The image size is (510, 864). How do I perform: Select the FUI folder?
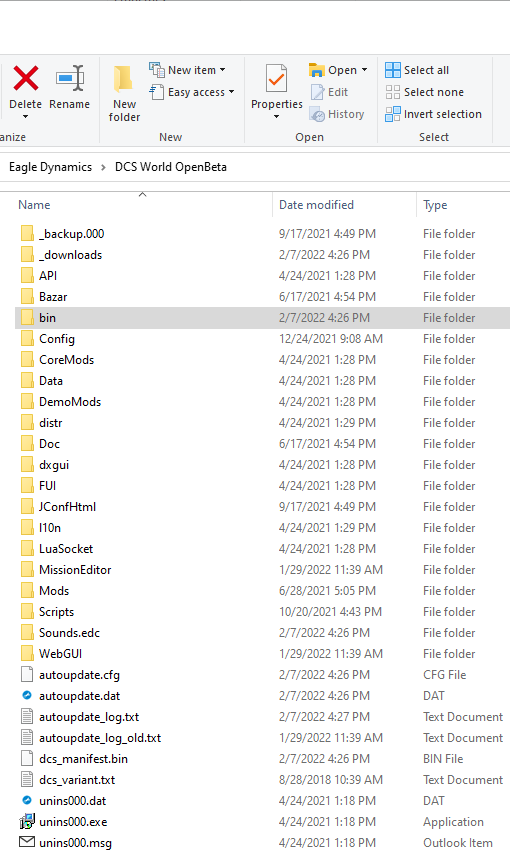click(x=47, y=485)
